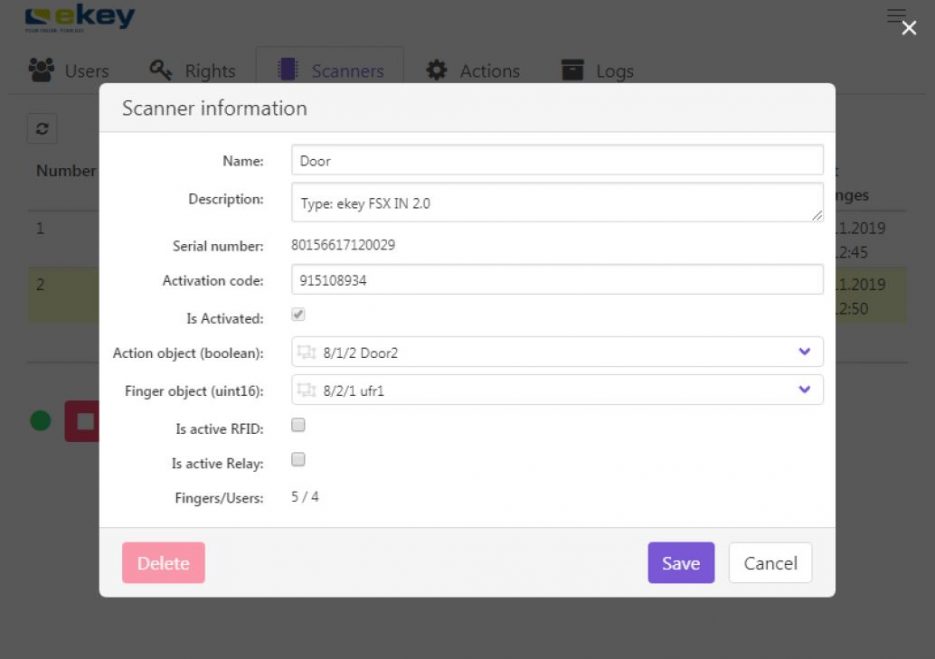Click the Delete button
This screenshot has width=935, height=659.
(x=163, y=563)
